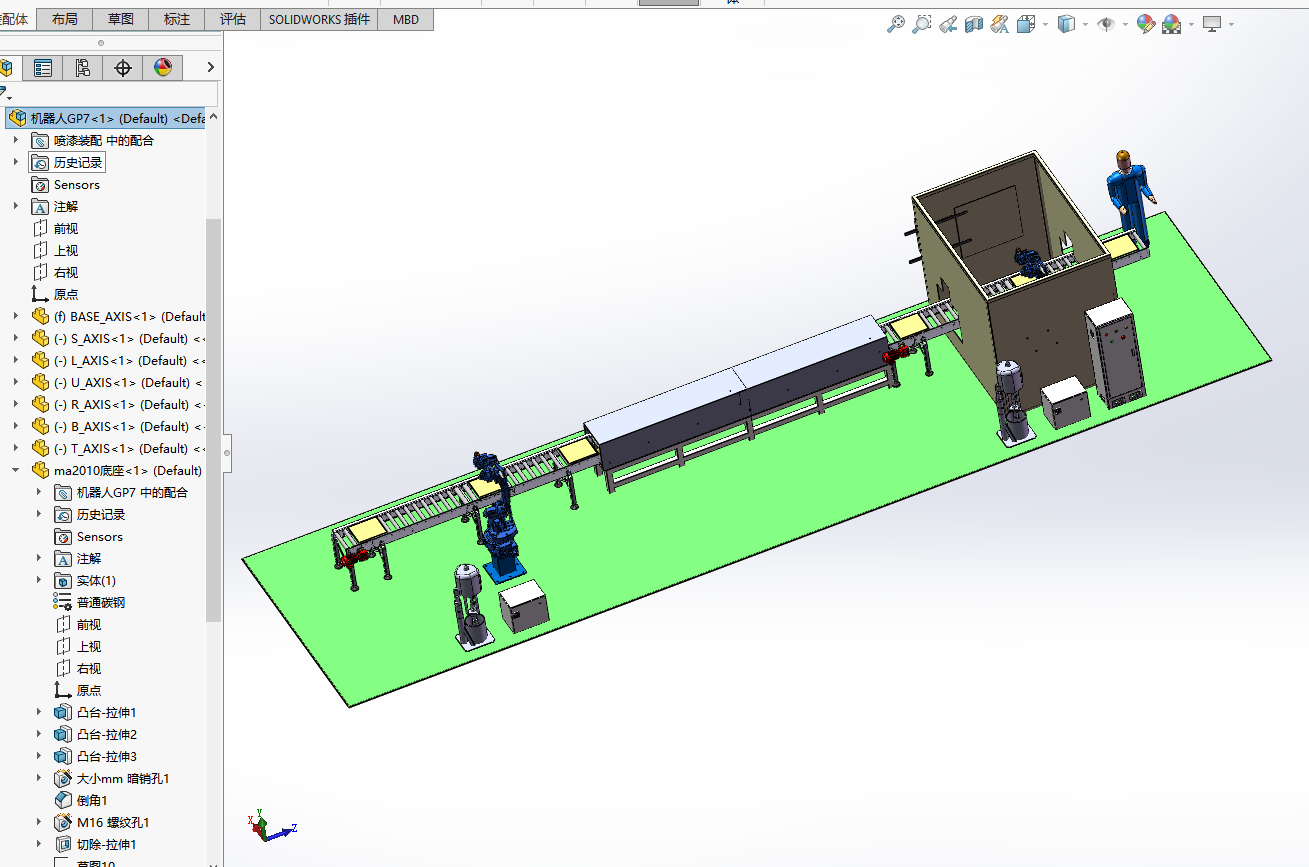Image resolution: width=1309 pixels, height=867 pixels.
Task: Click the panel collapse handle on the splitter
Action: 227,452
